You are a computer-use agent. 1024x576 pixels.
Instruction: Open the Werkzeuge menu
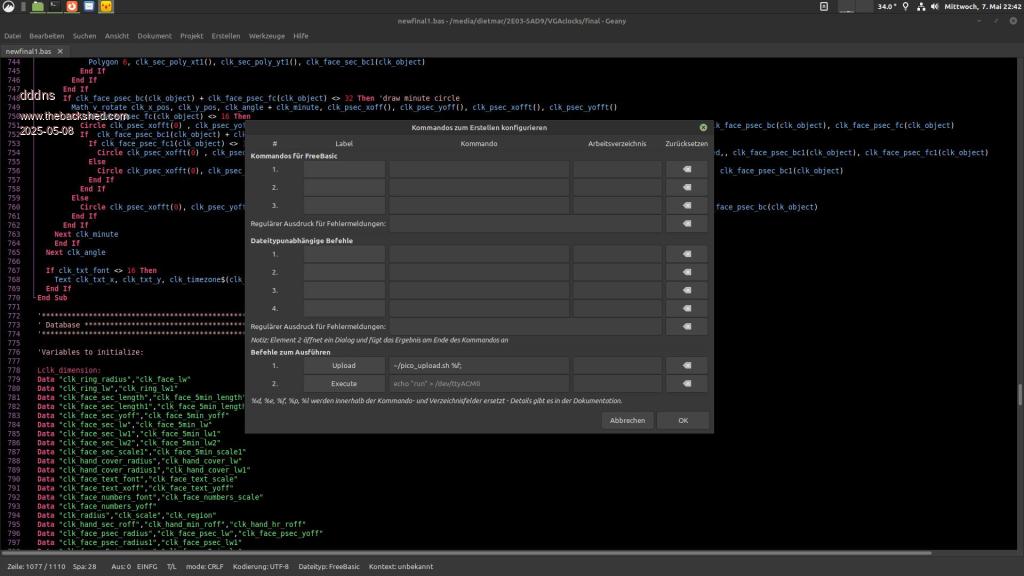pos(266,36)
